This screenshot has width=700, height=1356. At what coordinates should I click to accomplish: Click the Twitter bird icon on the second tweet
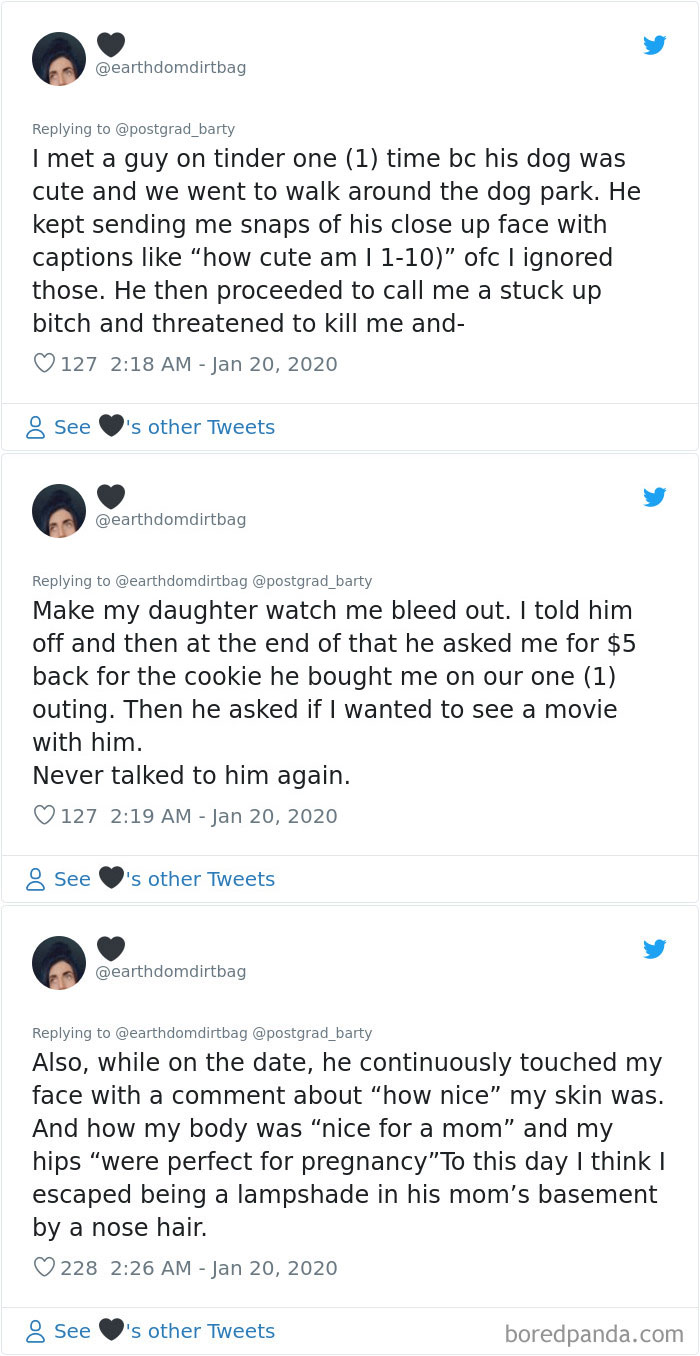point(655,497)
